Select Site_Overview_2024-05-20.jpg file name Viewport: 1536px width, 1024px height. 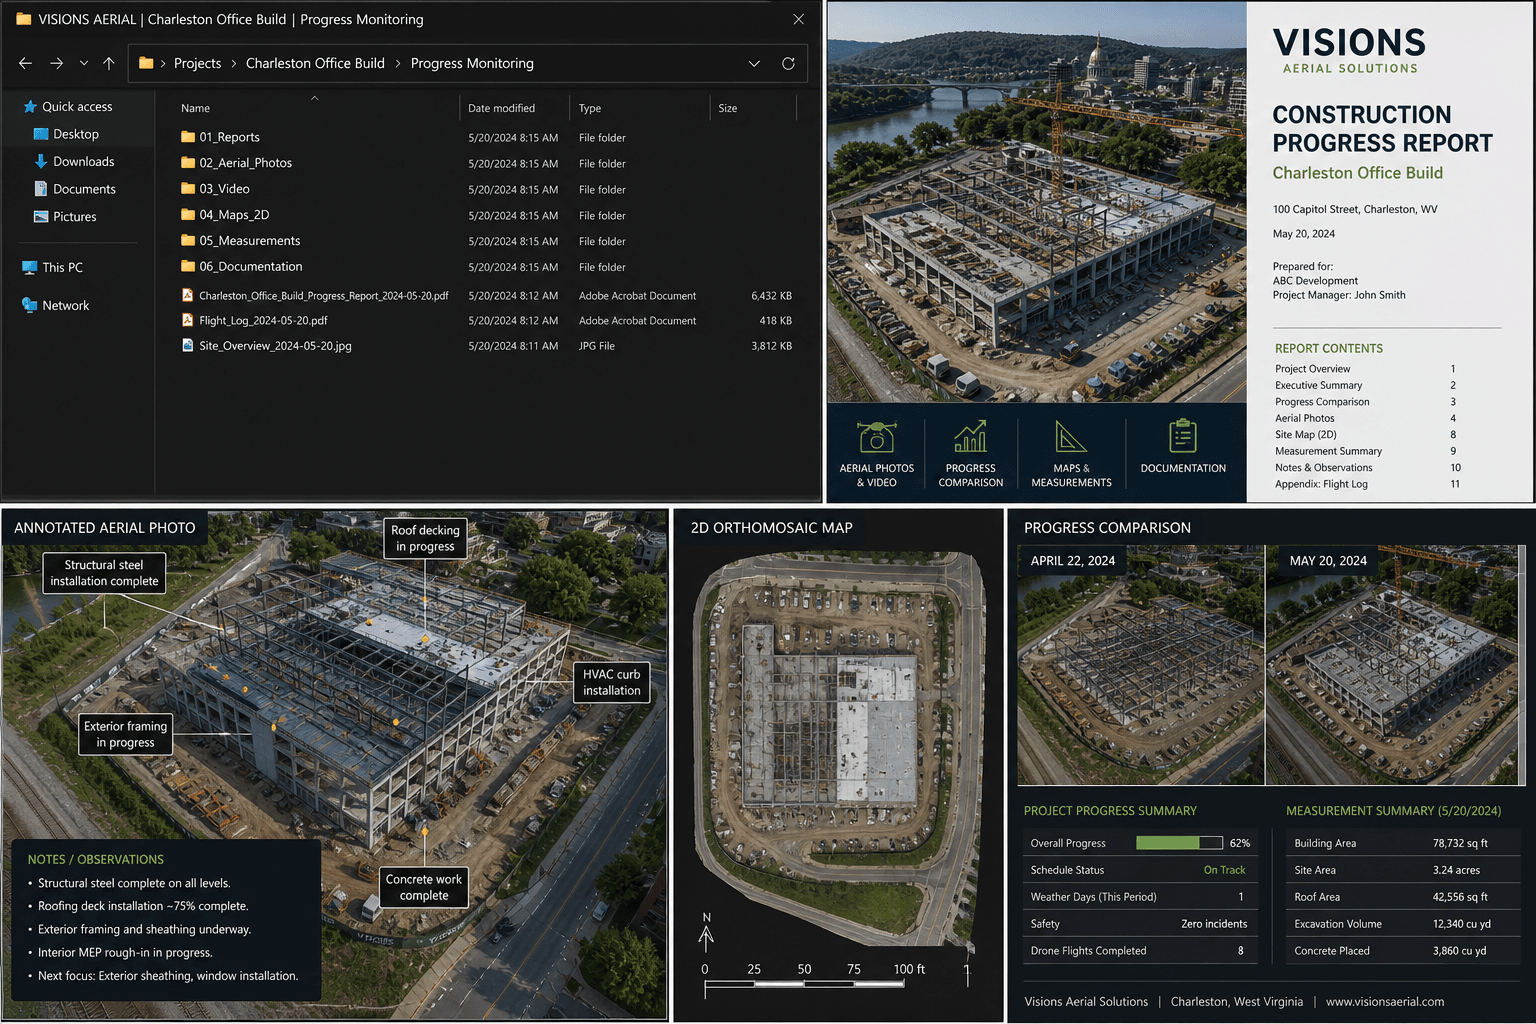(275, 346)
